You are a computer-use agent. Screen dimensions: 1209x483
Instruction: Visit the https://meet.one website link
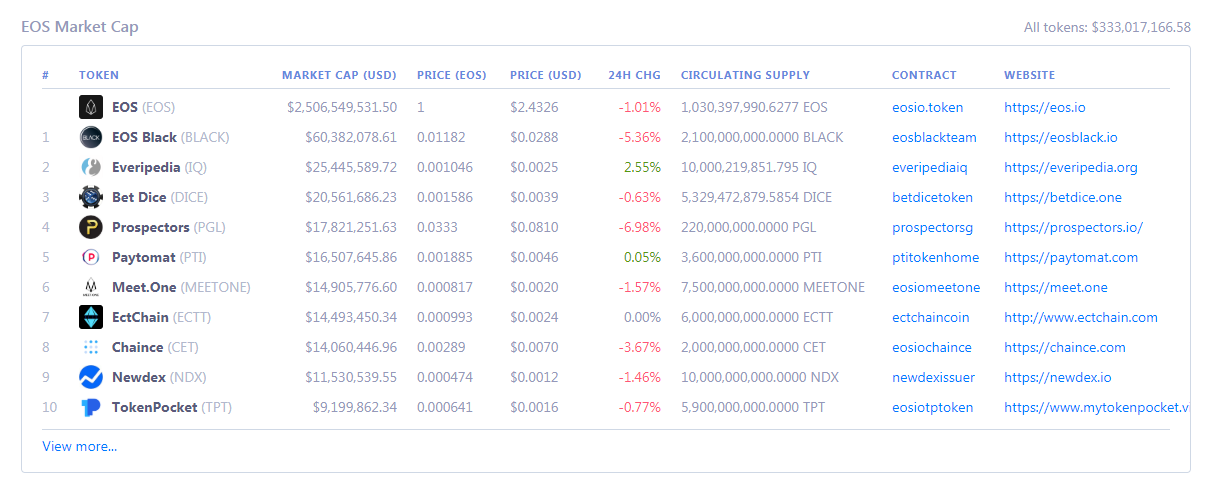tap(1056, 287)
